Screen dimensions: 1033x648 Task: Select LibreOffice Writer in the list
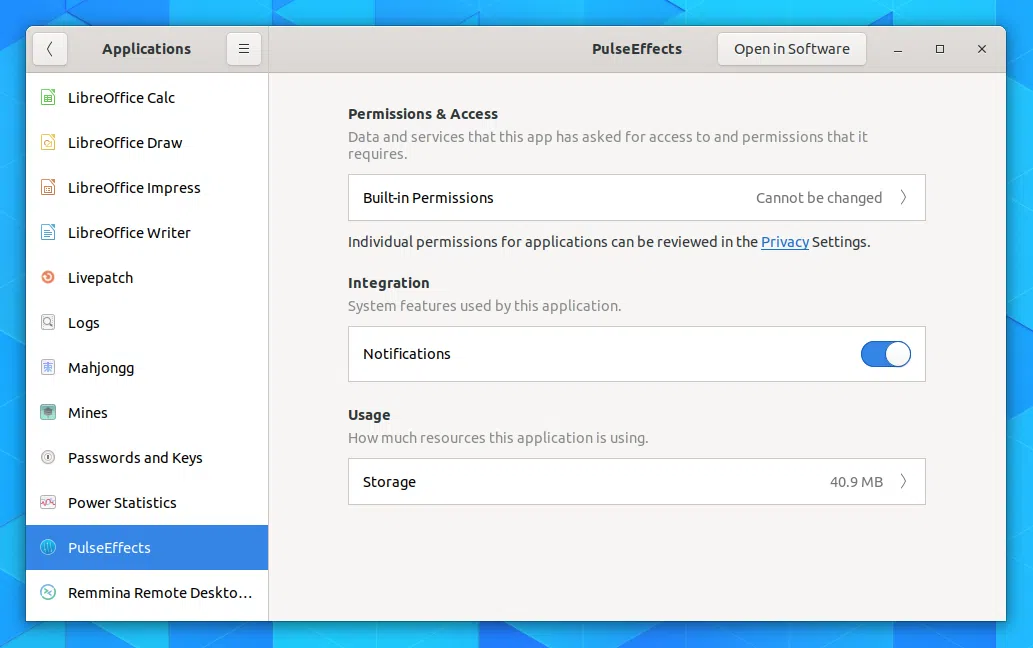pyautogui.click(x=147, y=232)
